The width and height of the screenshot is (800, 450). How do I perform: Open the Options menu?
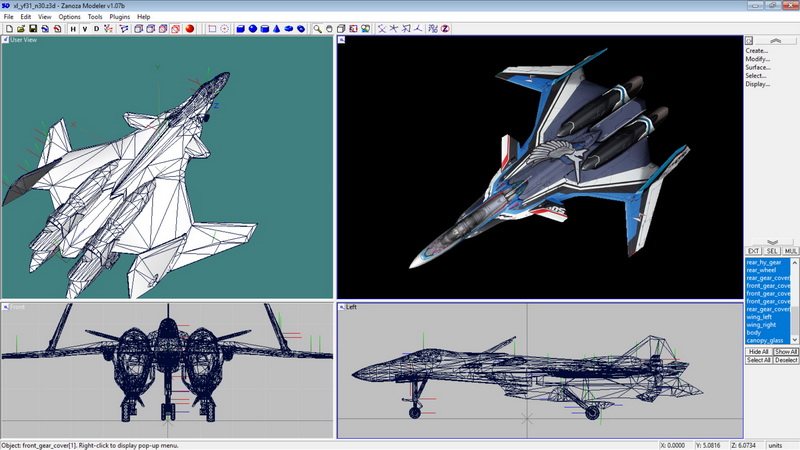coord(69,17)
